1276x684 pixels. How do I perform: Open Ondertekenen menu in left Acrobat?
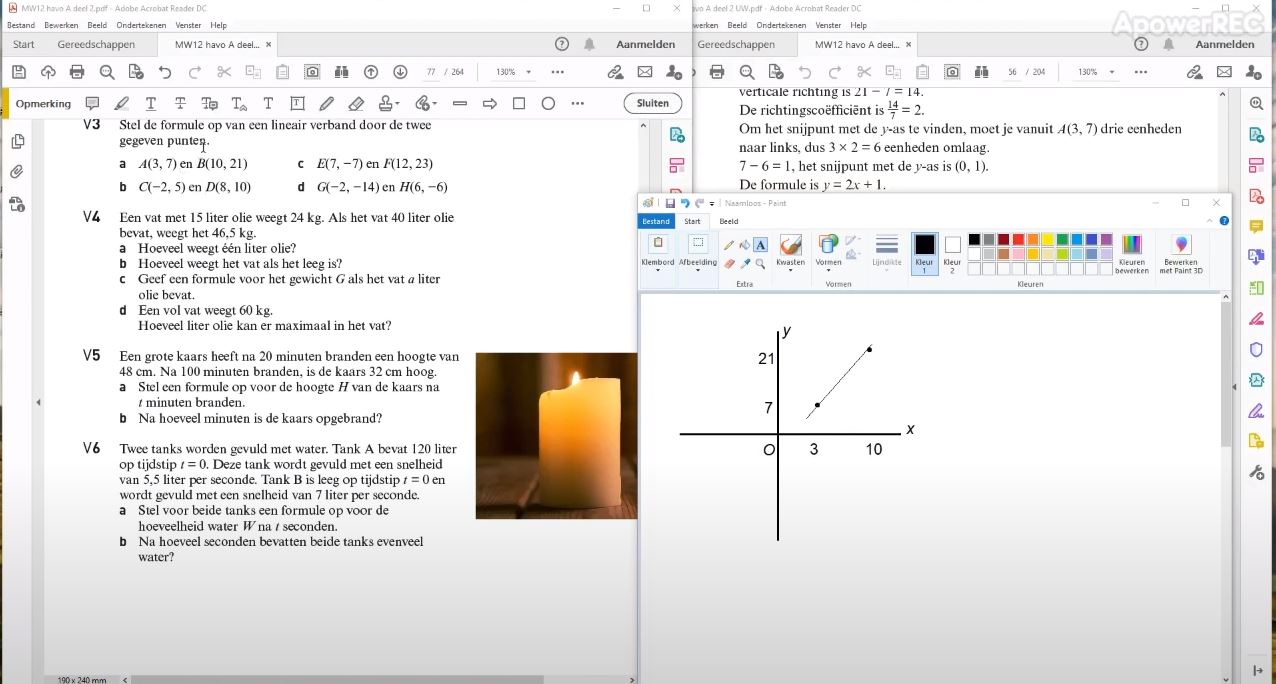(141, 25)
